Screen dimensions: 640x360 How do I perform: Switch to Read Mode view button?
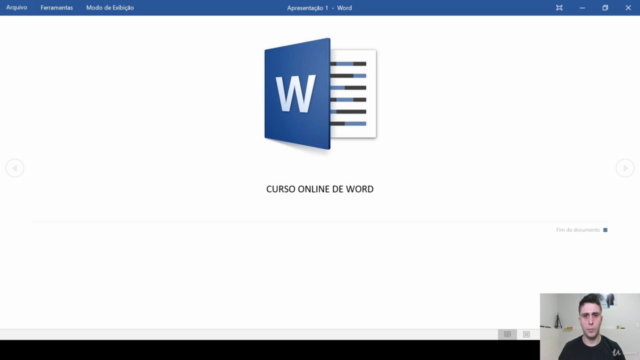[x=507, y=334]
